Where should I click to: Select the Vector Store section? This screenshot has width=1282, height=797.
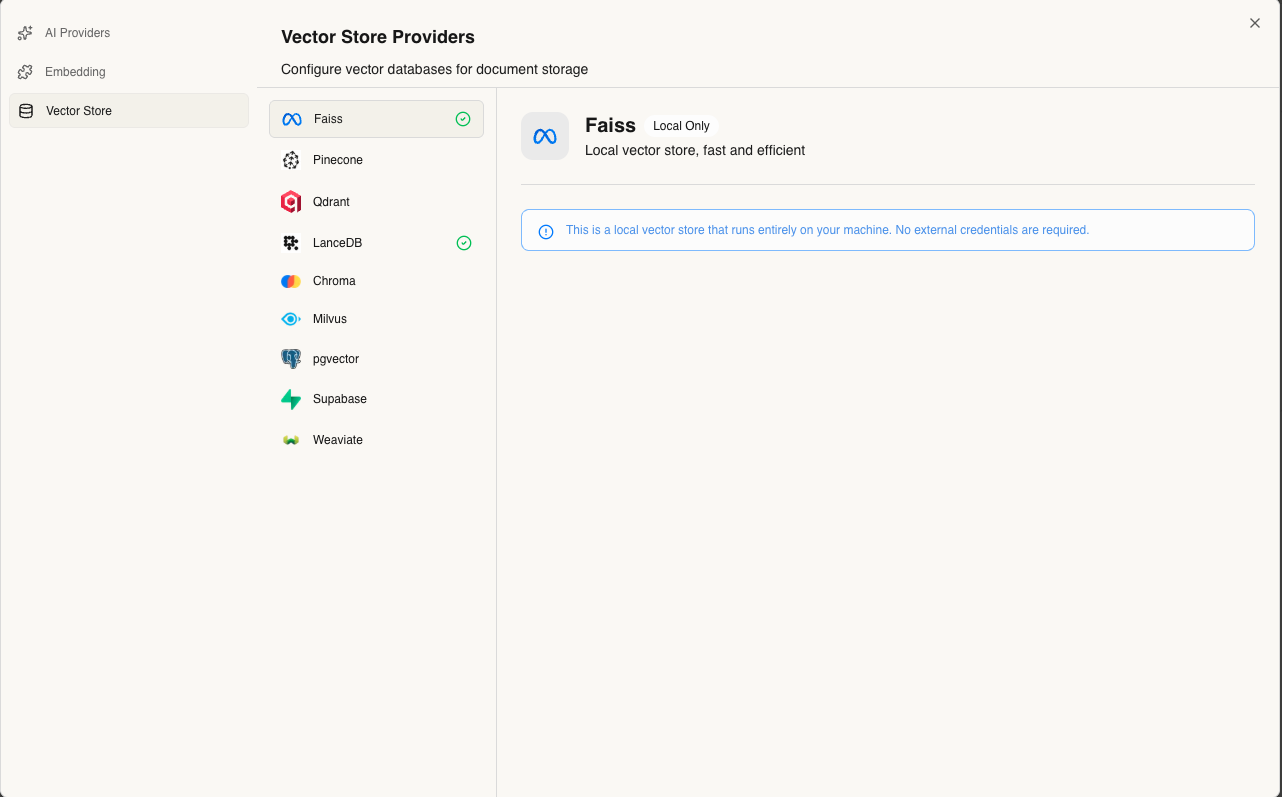click(x=128, y=111)
